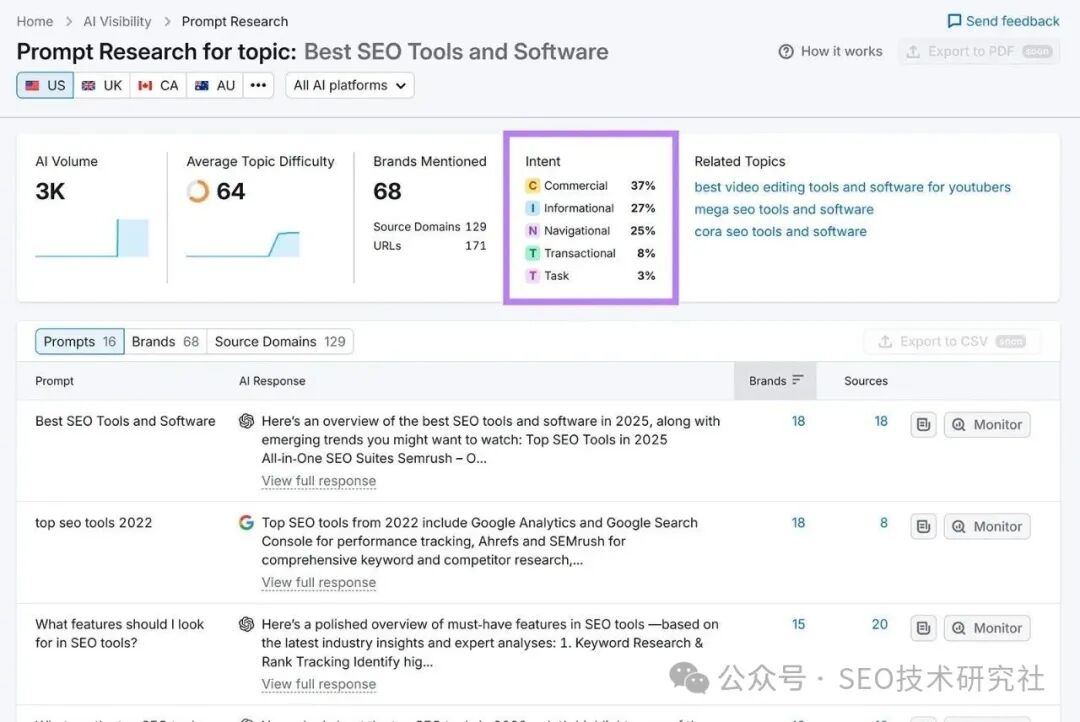Open the How it works help icon
Screen dimensions: 1080x722
786,52
